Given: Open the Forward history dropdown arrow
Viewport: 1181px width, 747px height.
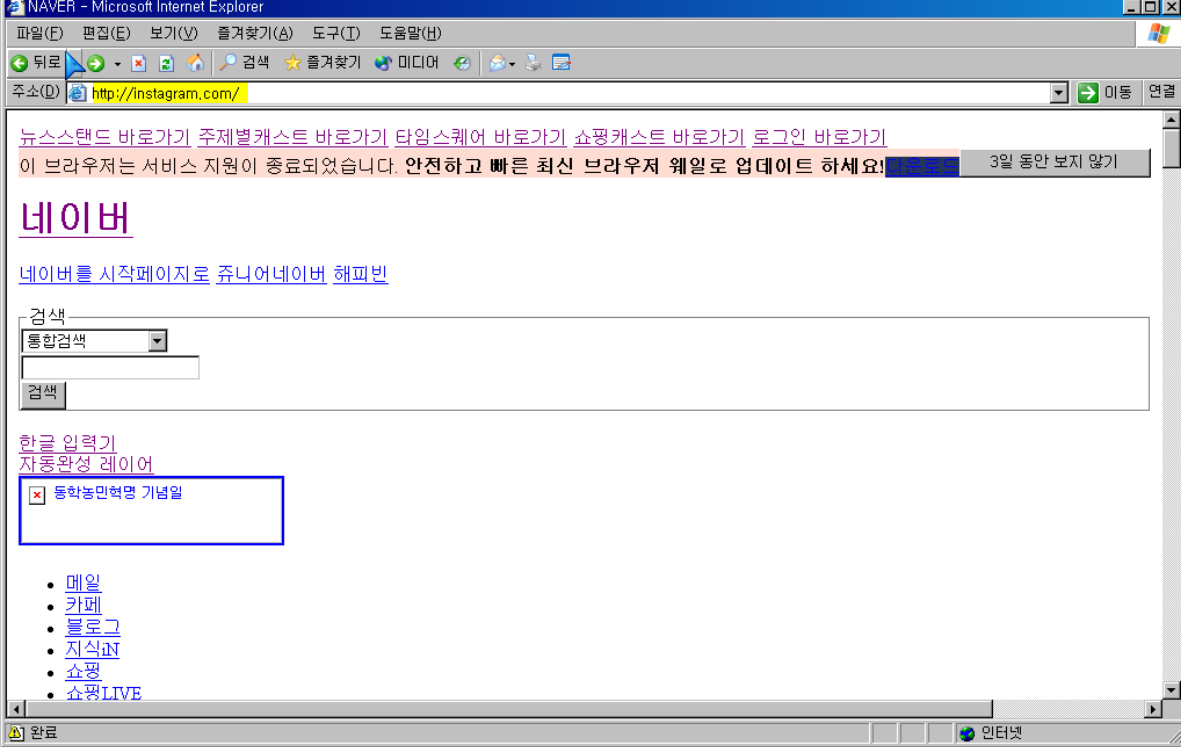Looking at the screenshot, I should pos(117,64).
